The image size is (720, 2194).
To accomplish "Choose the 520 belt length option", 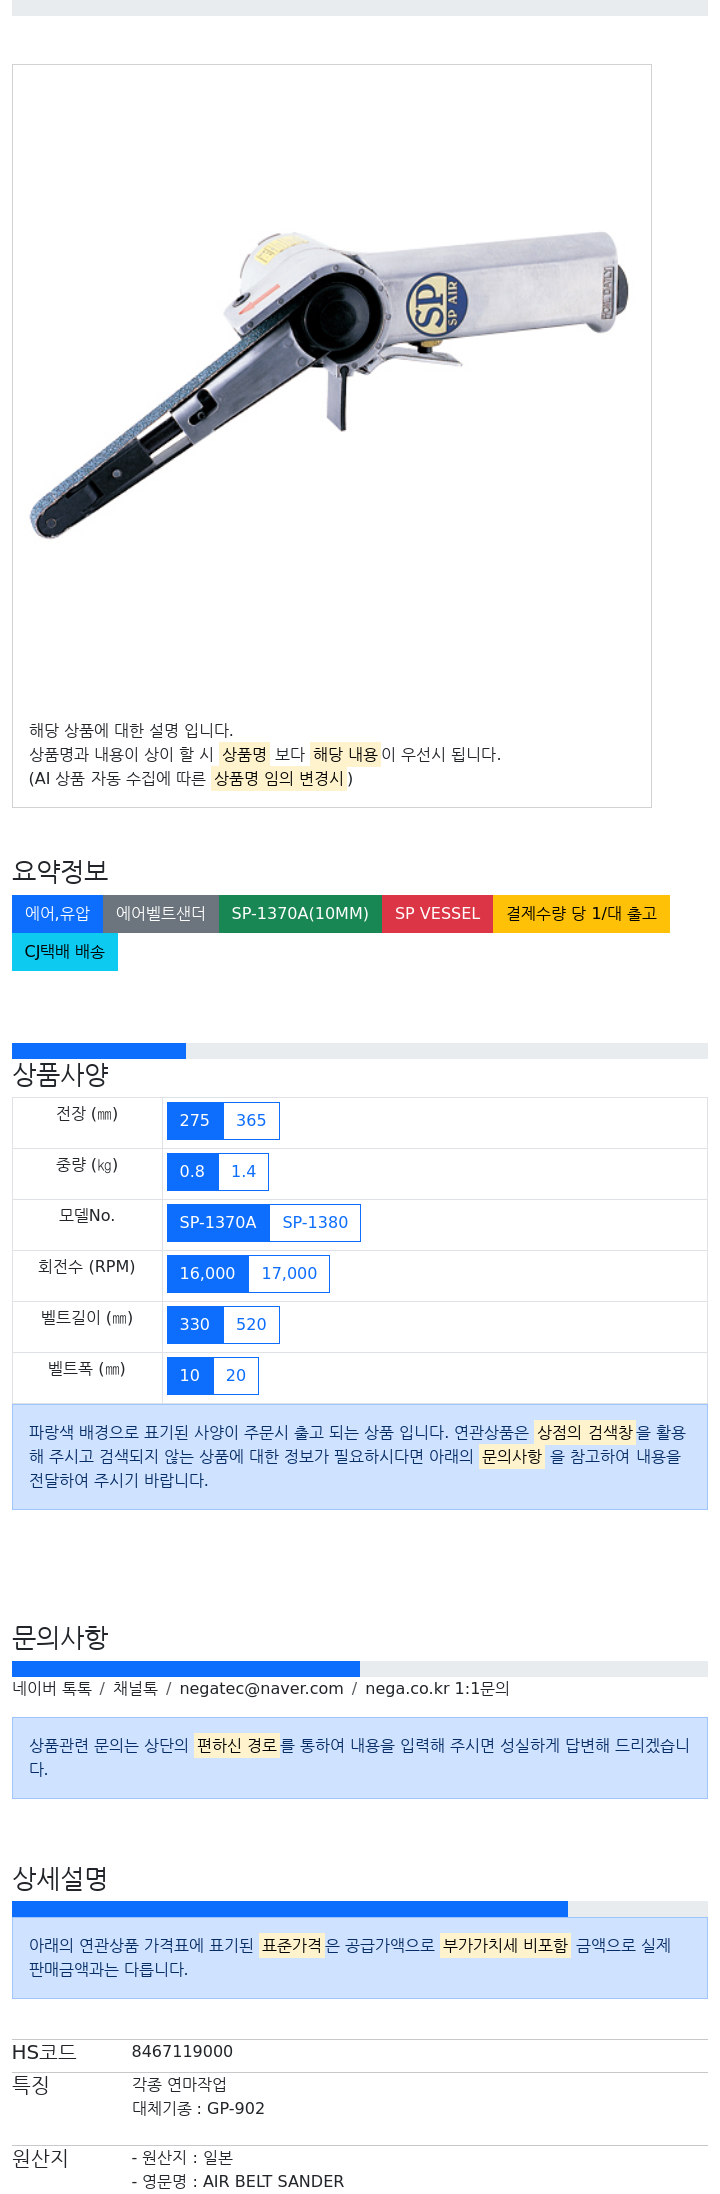I will tap(251, 1324).
